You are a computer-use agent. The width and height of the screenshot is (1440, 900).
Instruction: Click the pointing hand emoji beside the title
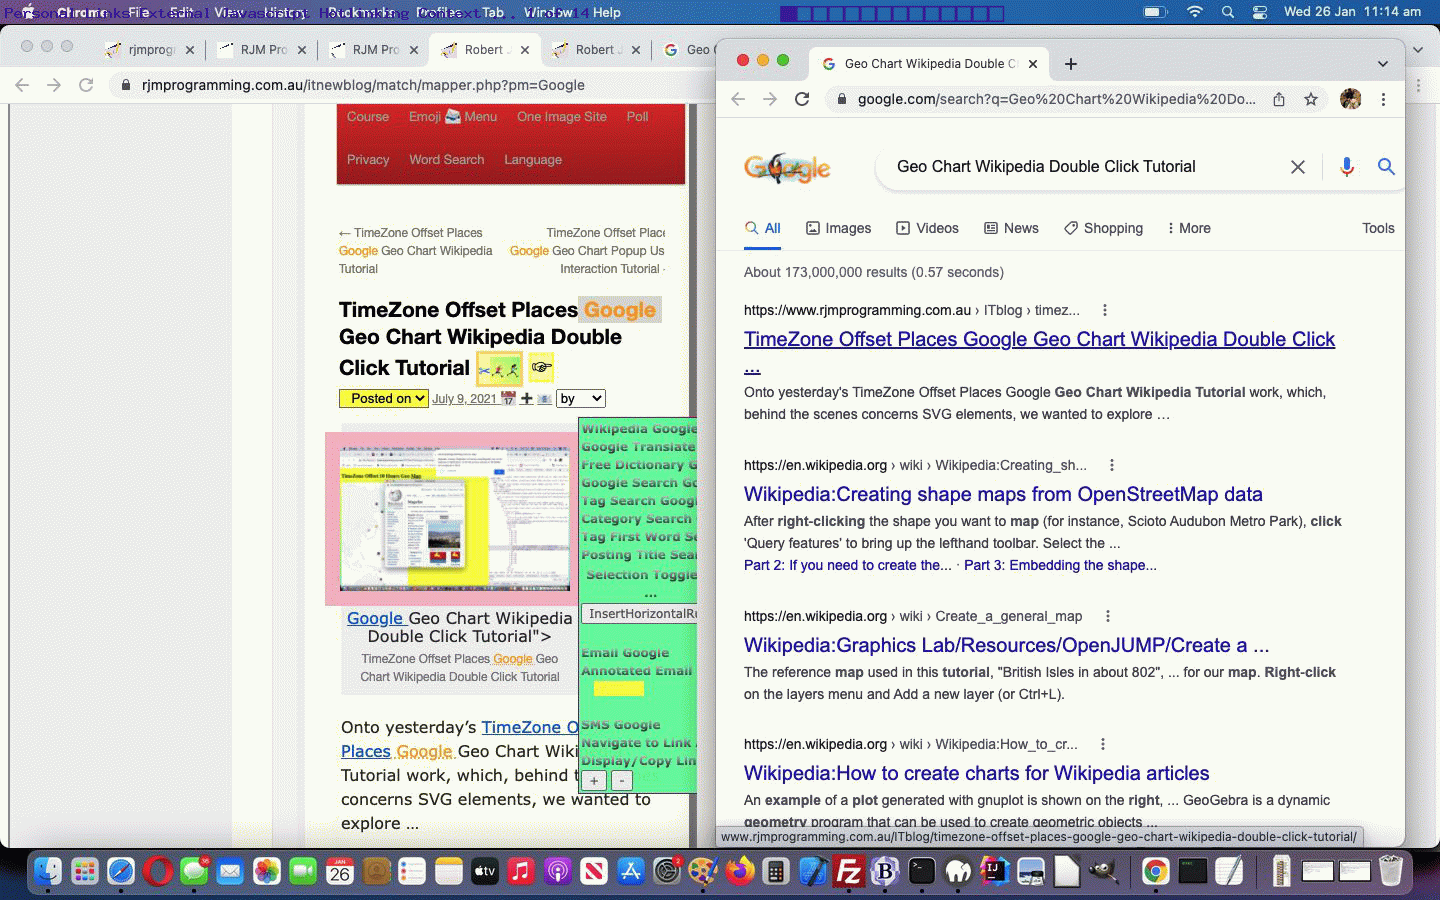click(541, 367)
